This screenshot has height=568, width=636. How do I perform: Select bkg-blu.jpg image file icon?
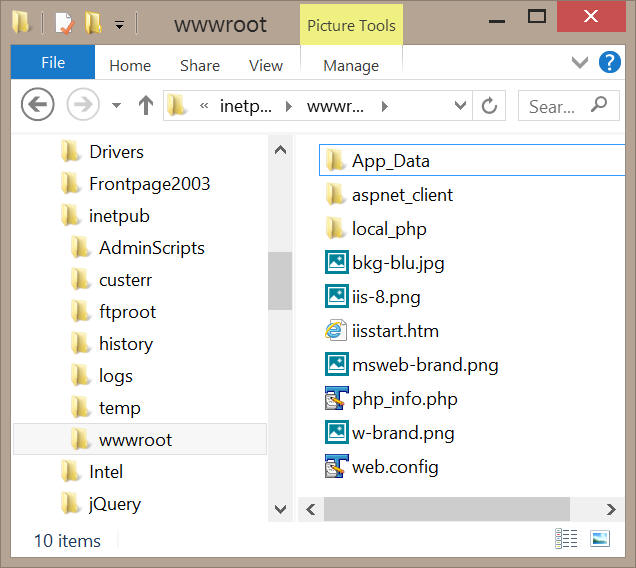(x=337, y=262)
